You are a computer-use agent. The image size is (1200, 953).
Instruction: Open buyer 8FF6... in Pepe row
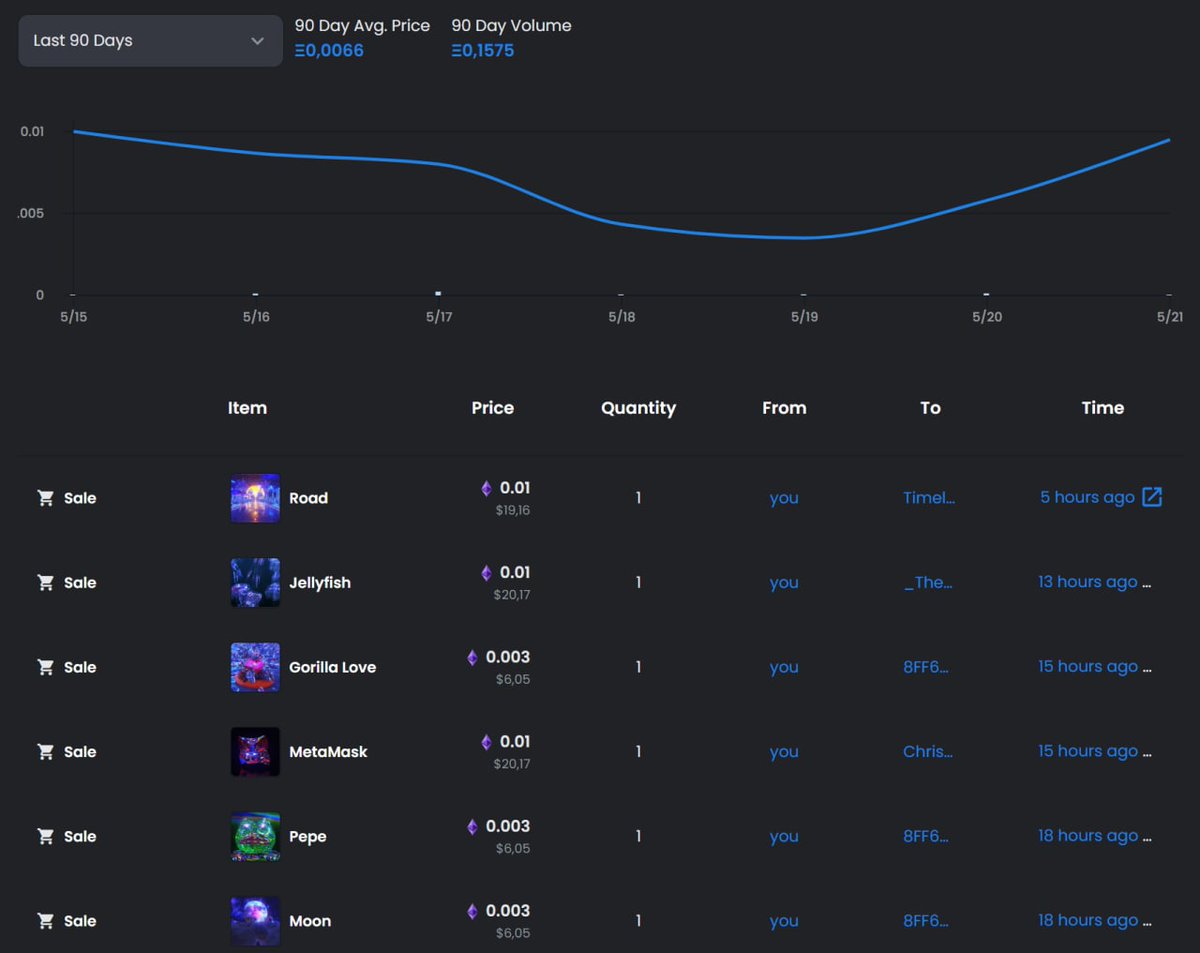click(x=926, y=836)
